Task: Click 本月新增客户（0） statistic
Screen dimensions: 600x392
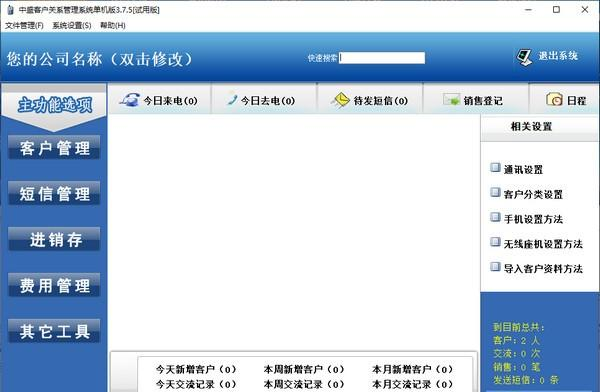Action: coord(412,369)
